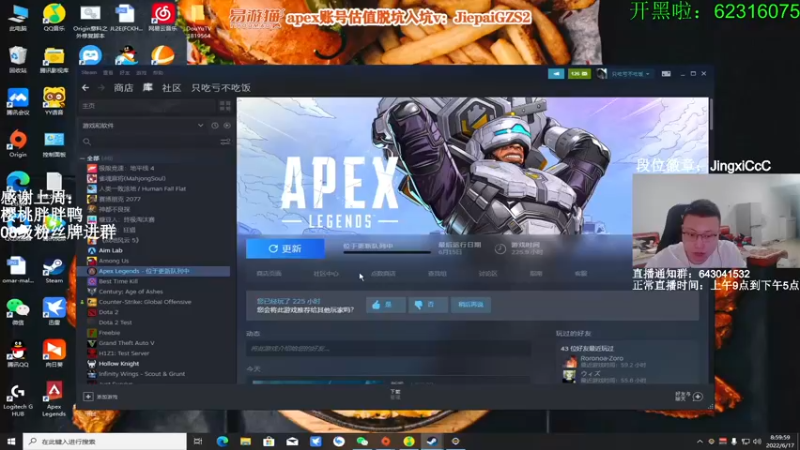
Task: Click the recent activity clock icon in library
Action: tap(215, 126)
